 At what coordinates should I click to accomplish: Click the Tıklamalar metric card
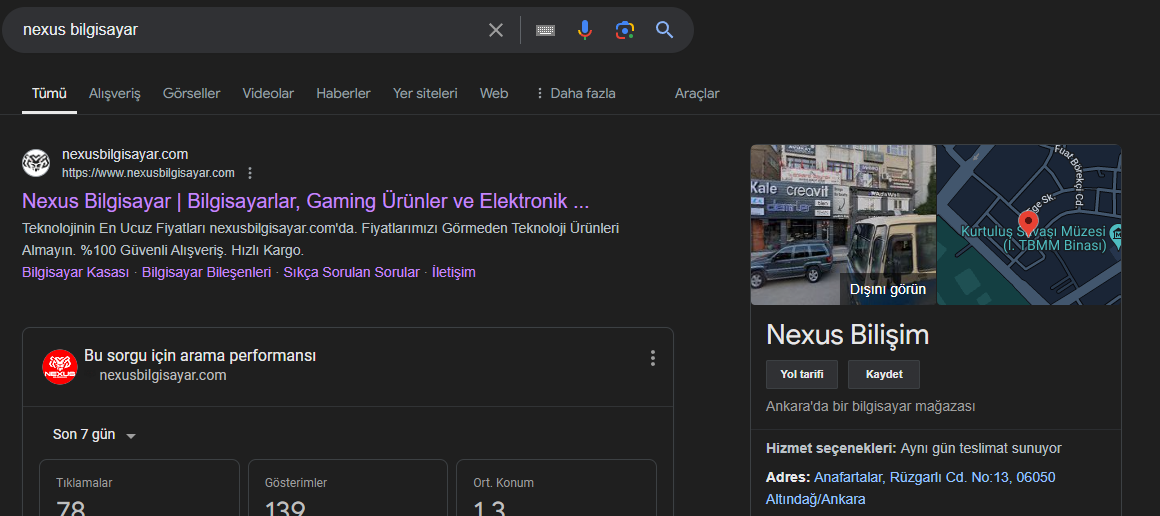coord(139,487)
